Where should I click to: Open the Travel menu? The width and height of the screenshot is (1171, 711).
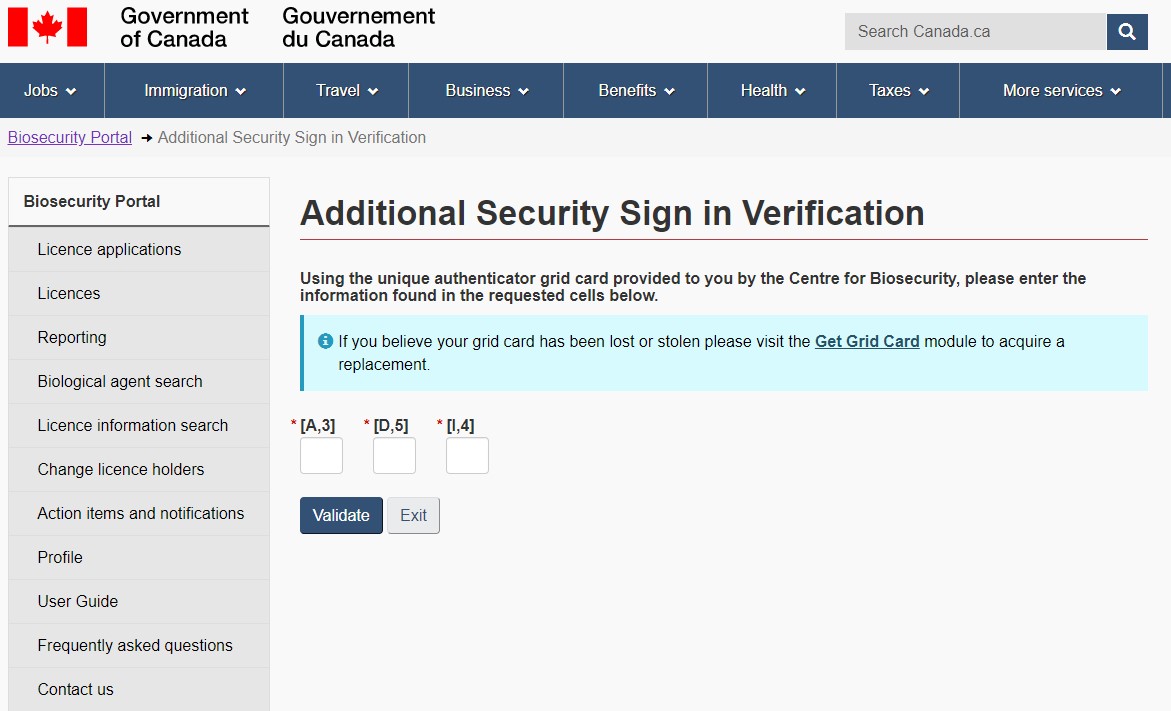tap(346, 91)
